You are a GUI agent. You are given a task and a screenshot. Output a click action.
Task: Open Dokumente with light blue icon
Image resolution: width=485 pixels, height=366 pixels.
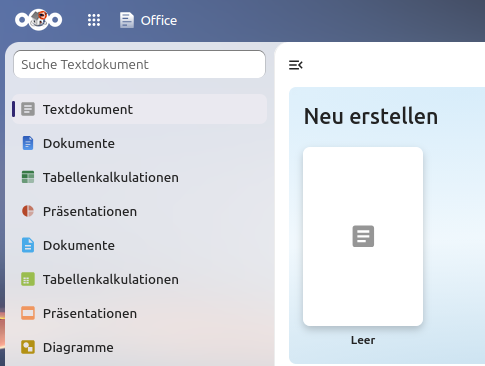[139, 245]
